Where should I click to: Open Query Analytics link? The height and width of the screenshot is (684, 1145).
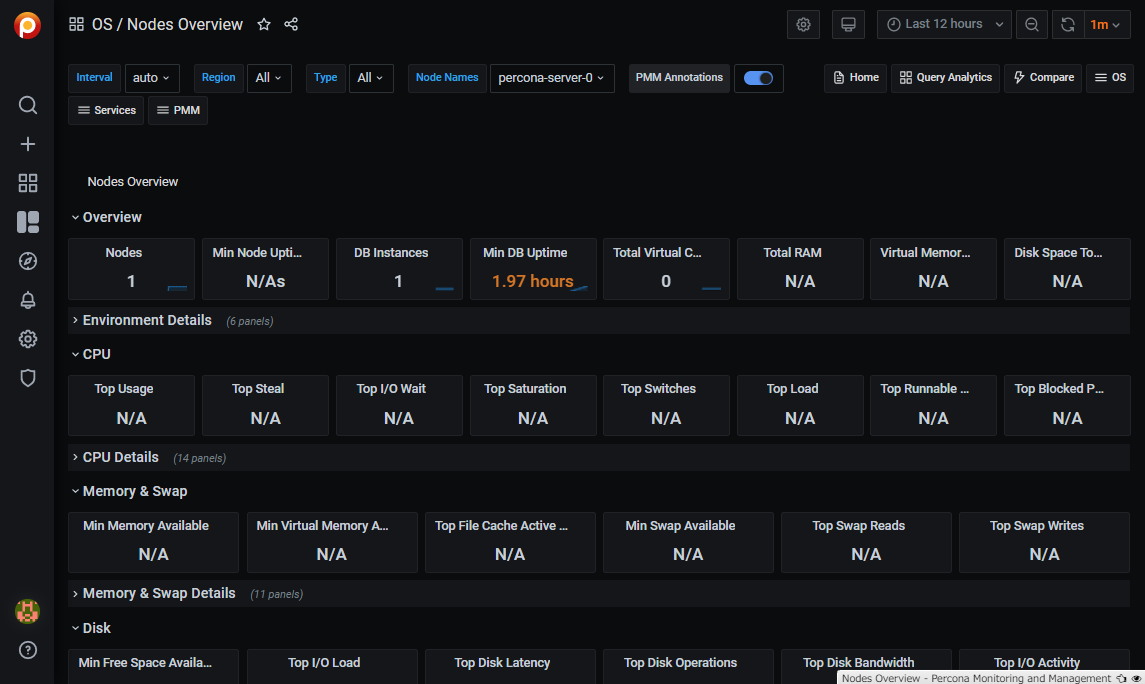[946, 77]
